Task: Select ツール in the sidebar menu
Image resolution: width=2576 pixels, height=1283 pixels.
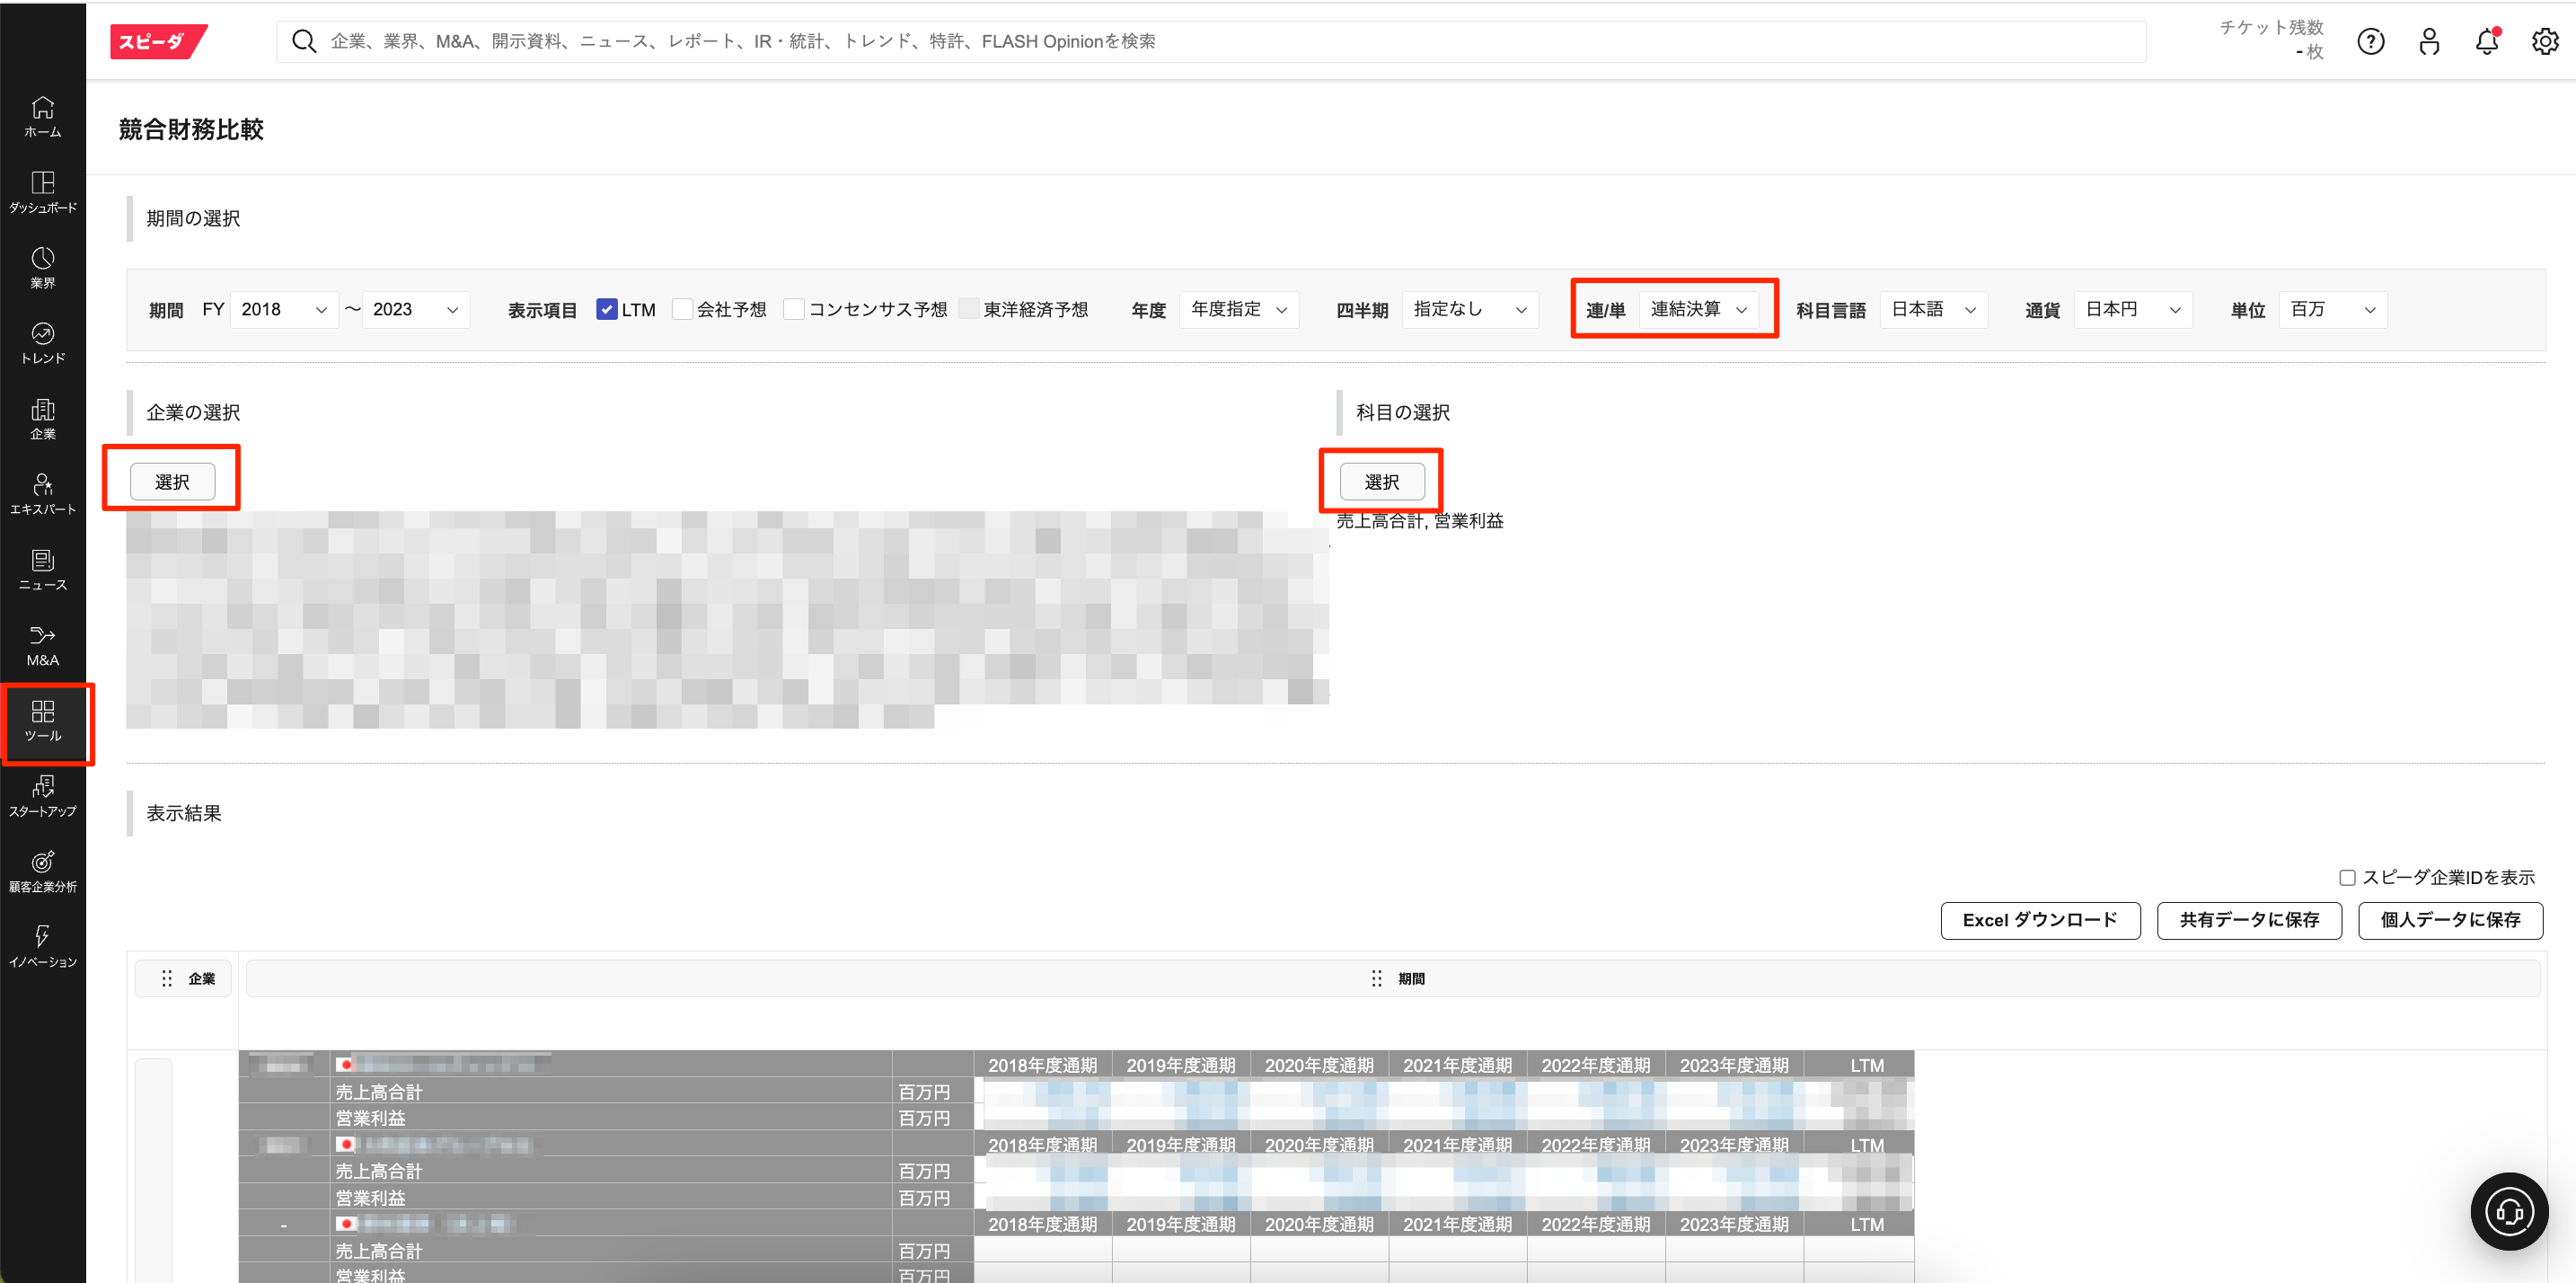Action: point(42,721)
